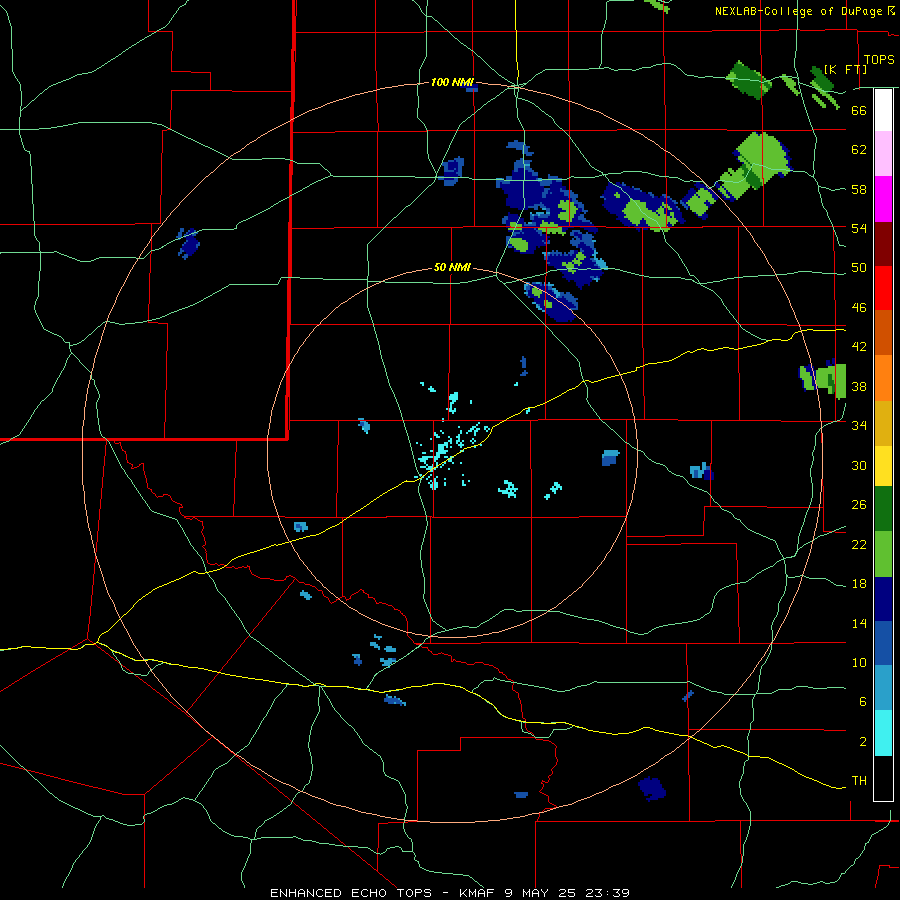The image size is (900, 900).
Task: Click the 2 legend value
Action: coord(863,742)
